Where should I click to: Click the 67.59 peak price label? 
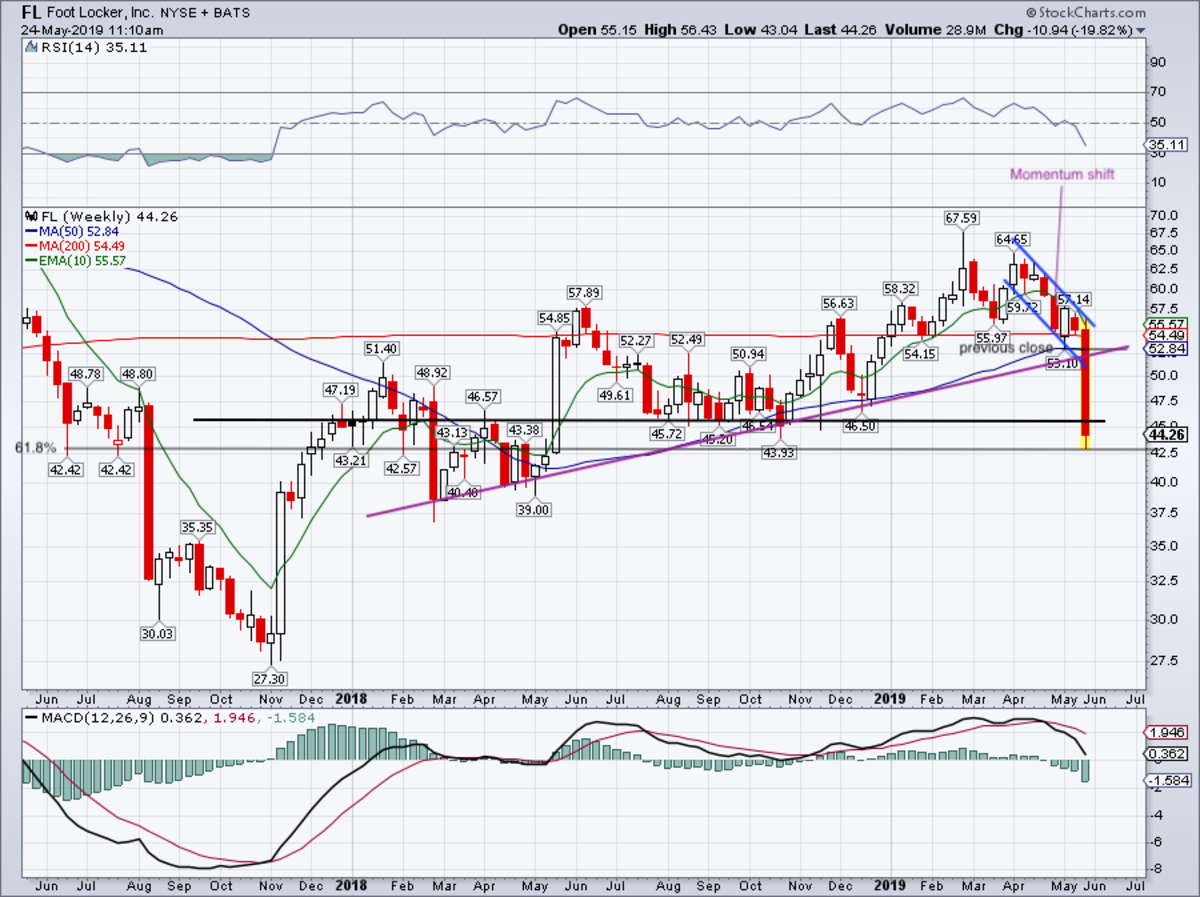pos(960,216)
